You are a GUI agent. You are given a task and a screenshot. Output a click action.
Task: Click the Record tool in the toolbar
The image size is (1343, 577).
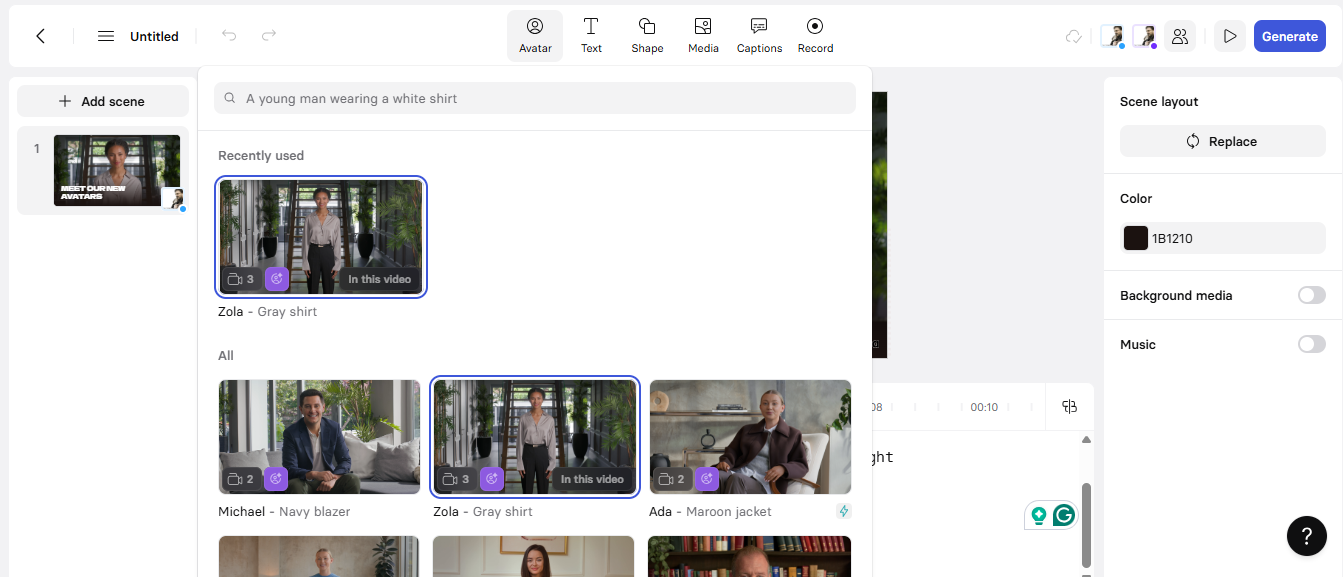click(x=815, y=36)
